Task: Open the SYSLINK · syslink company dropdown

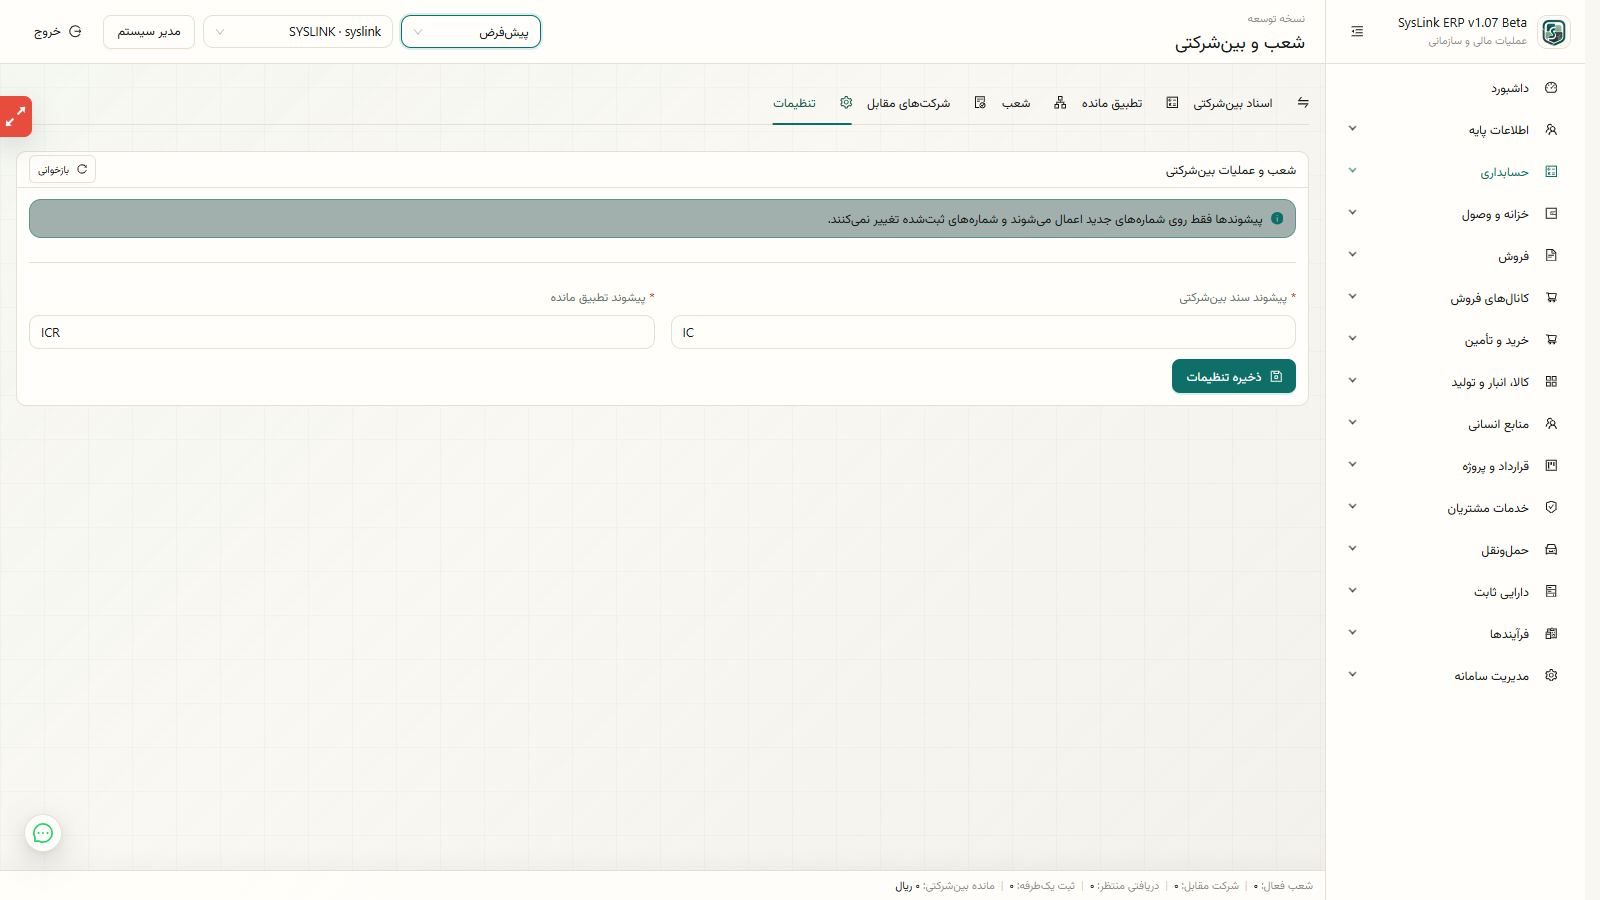Action: click(298, 32)
